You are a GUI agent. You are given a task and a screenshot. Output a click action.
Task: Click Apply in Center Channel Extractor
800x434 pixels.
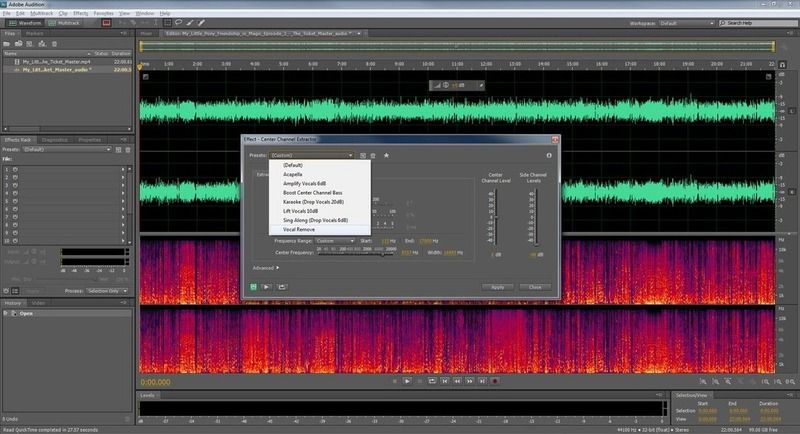coord(497,287)
